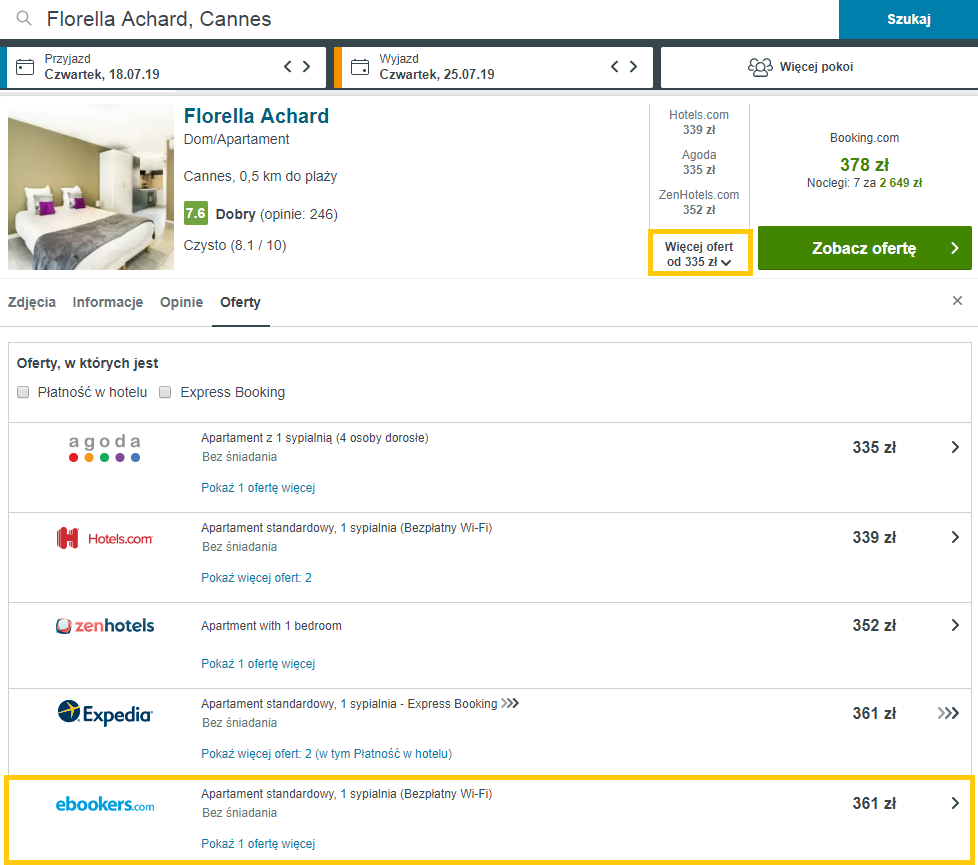This screenshot has width=978, height=865.
Task: Select the Hotels.com 339 zł price summary
Action: click(699, 122)
